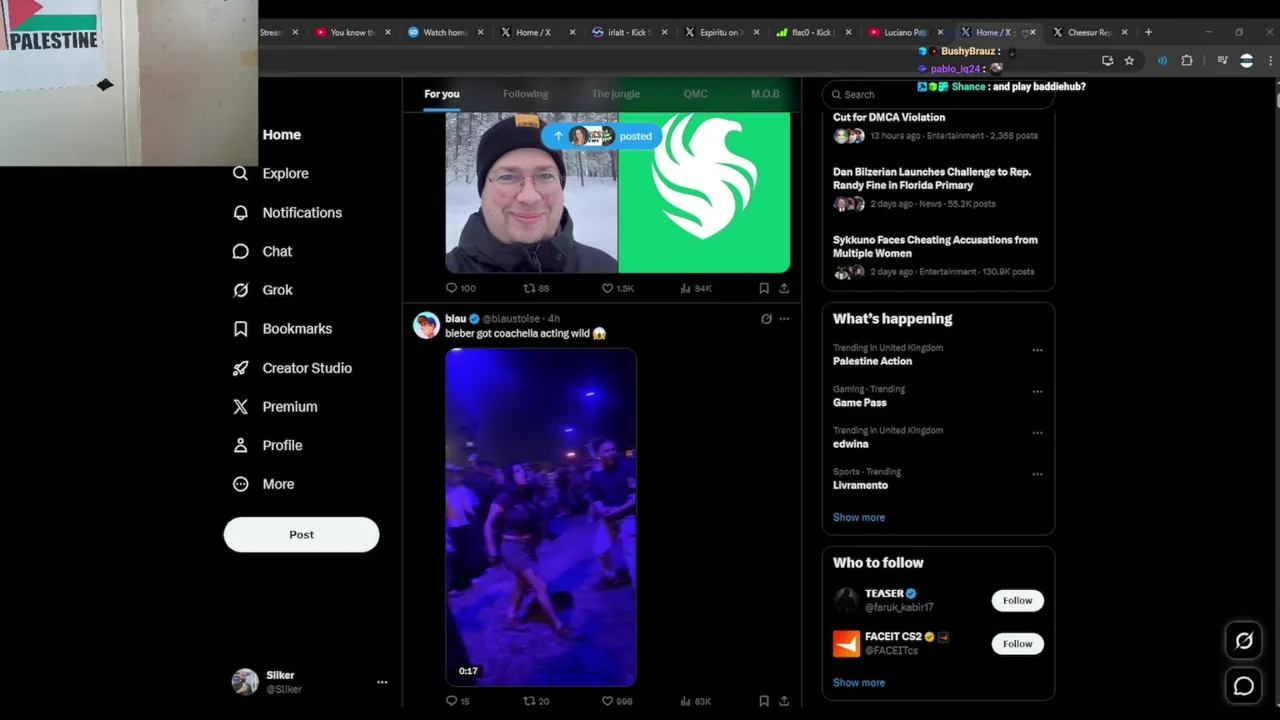Screen dimensions: 1280x720
Task: Switch to the M.O.B tab
Action: [x=765, y=94]
